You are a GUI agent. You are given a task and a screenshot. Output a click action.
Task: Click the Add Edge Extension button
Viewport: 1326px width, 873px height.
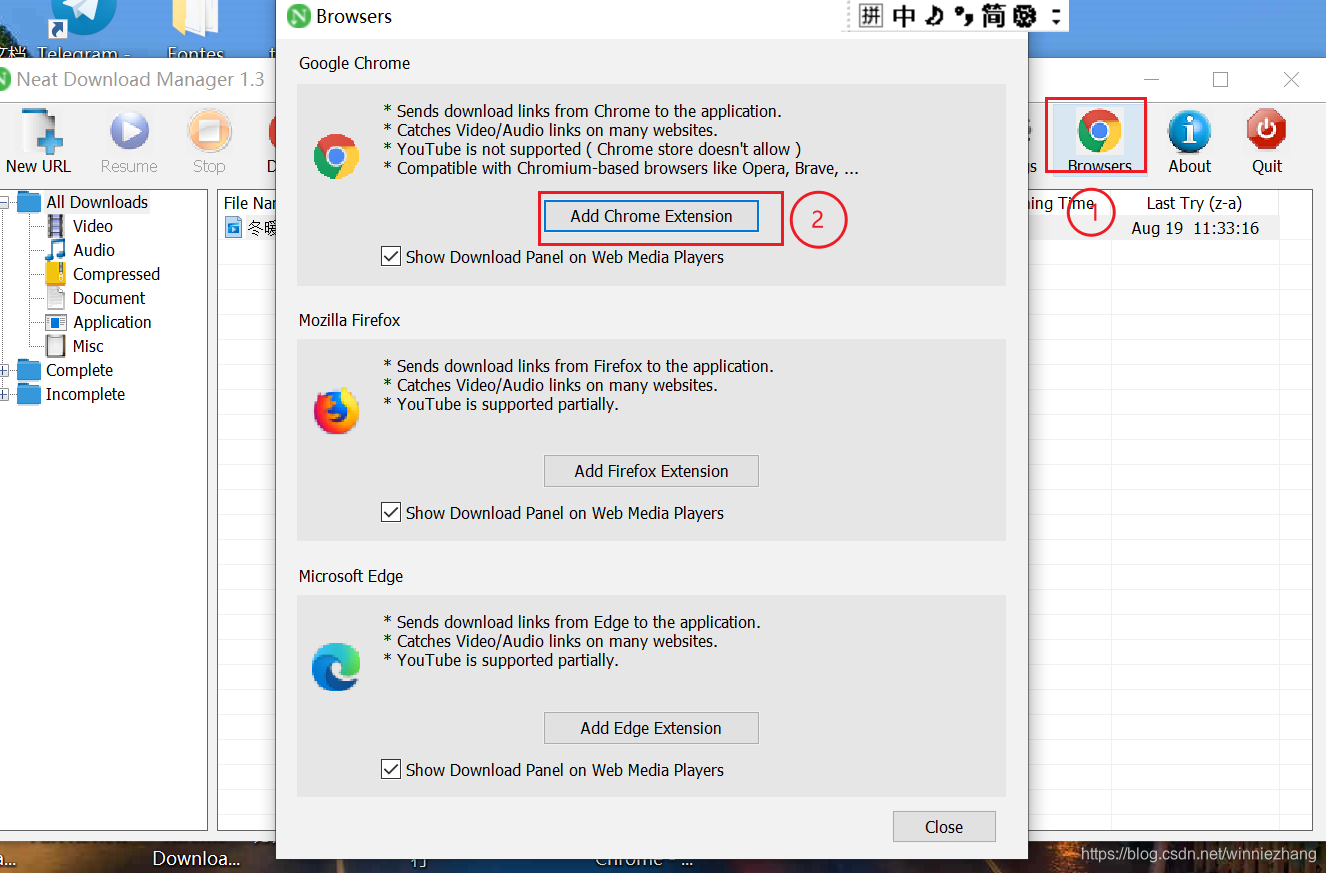(651, 728)
